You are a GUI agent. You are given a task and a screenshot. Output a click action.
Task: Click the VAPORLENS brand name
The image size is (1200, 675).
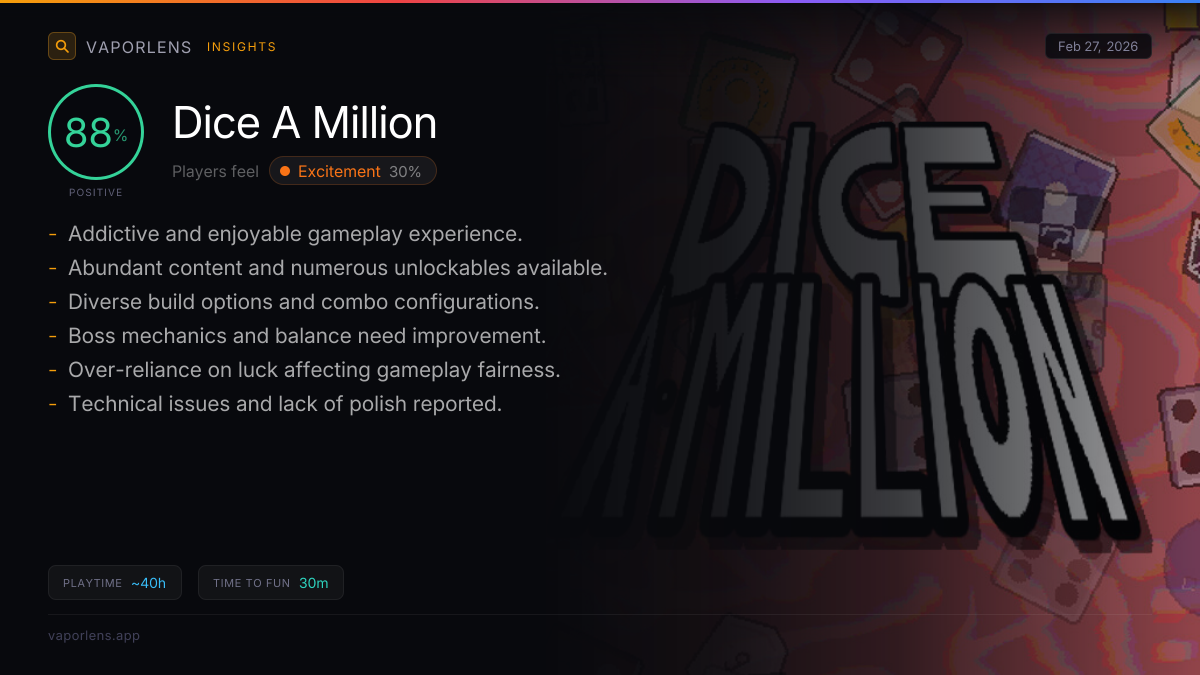[139, 47]
